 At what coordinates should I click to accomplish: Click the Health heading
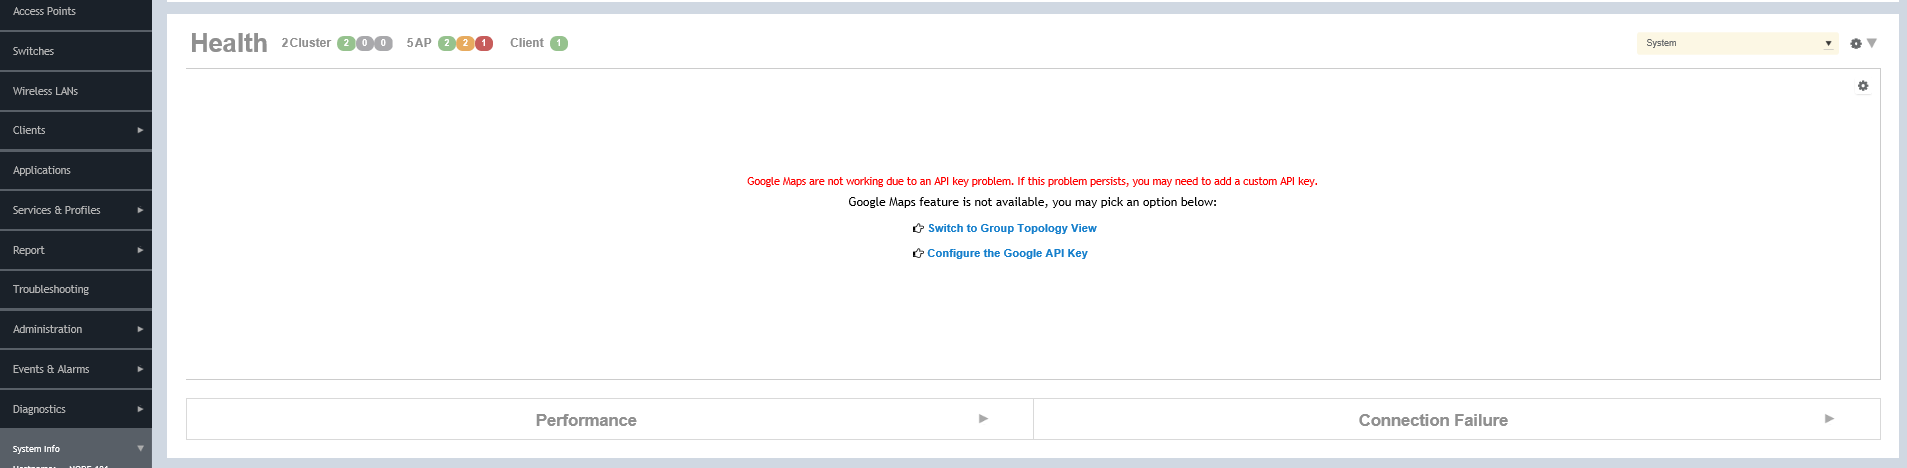(229, 43)
